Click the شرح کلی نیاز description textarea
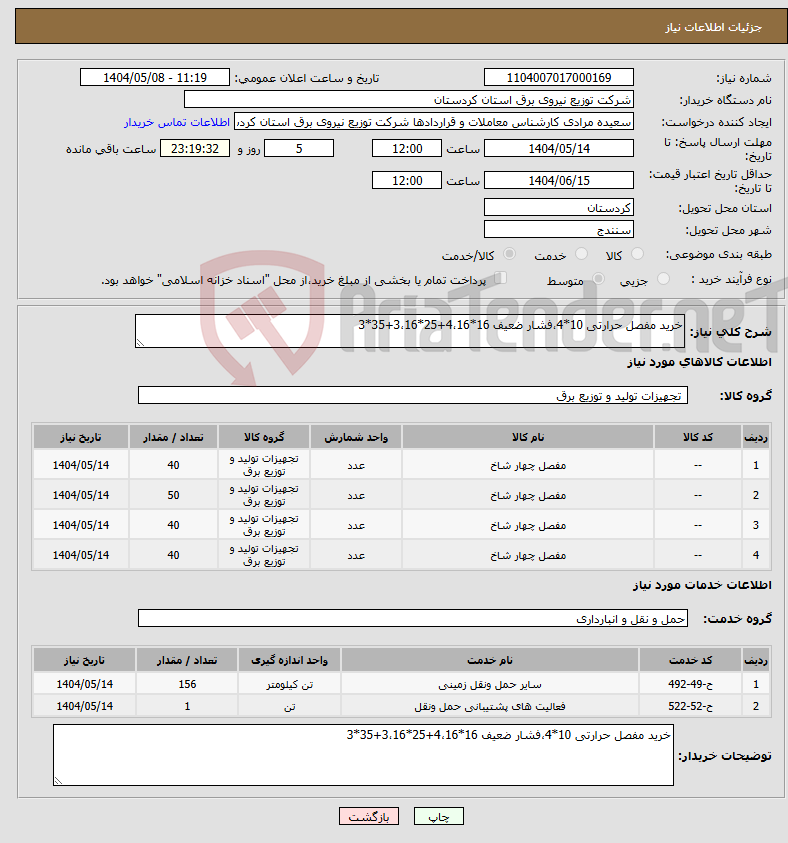This screenshot has width=788, height=843. (410, 331)
